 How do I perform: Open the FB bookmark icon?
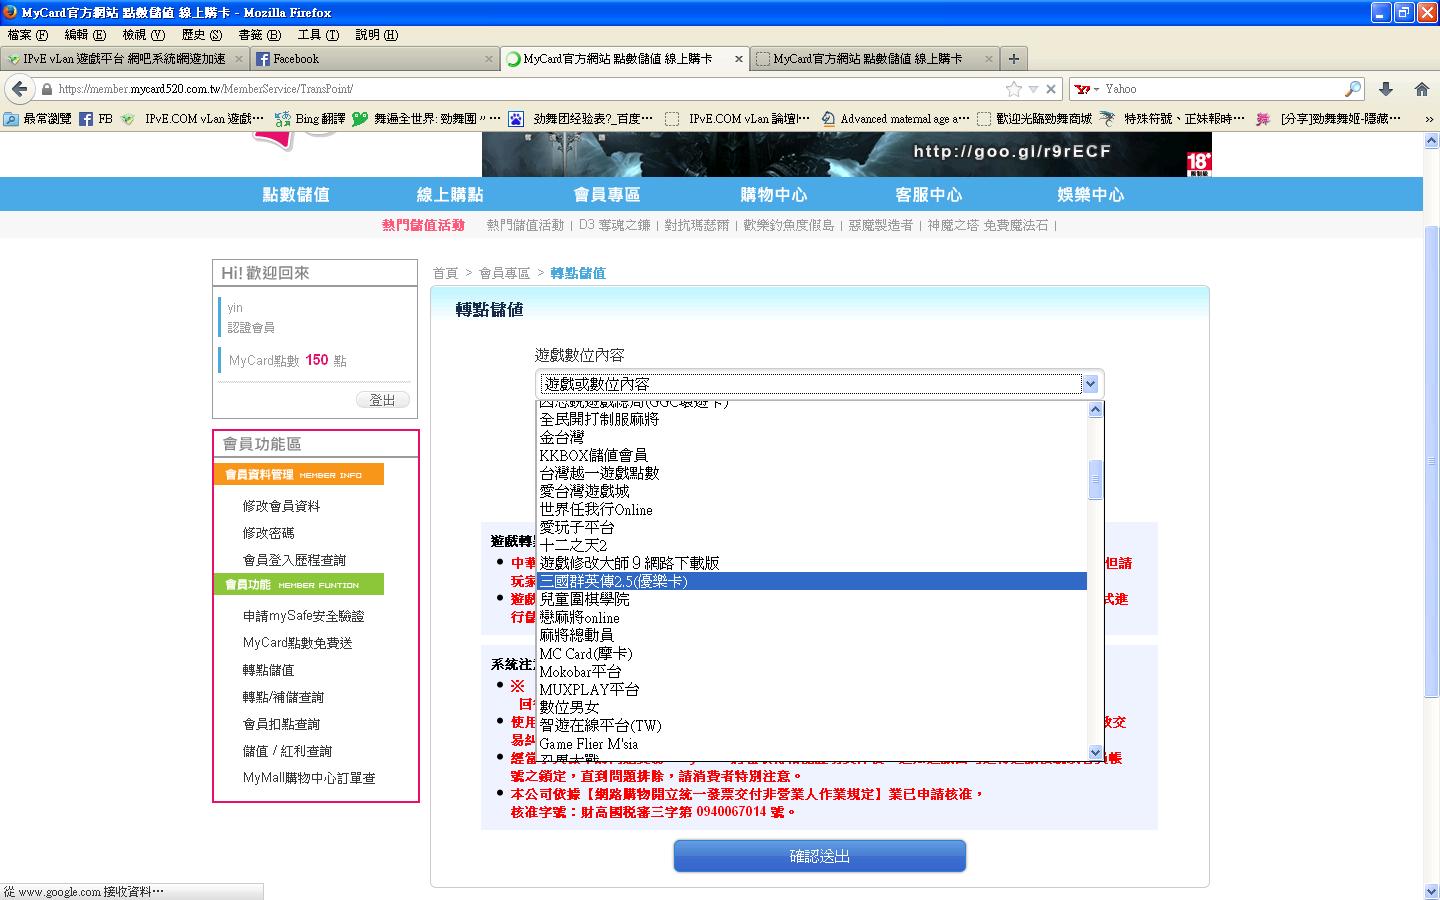tap(96, 118)
